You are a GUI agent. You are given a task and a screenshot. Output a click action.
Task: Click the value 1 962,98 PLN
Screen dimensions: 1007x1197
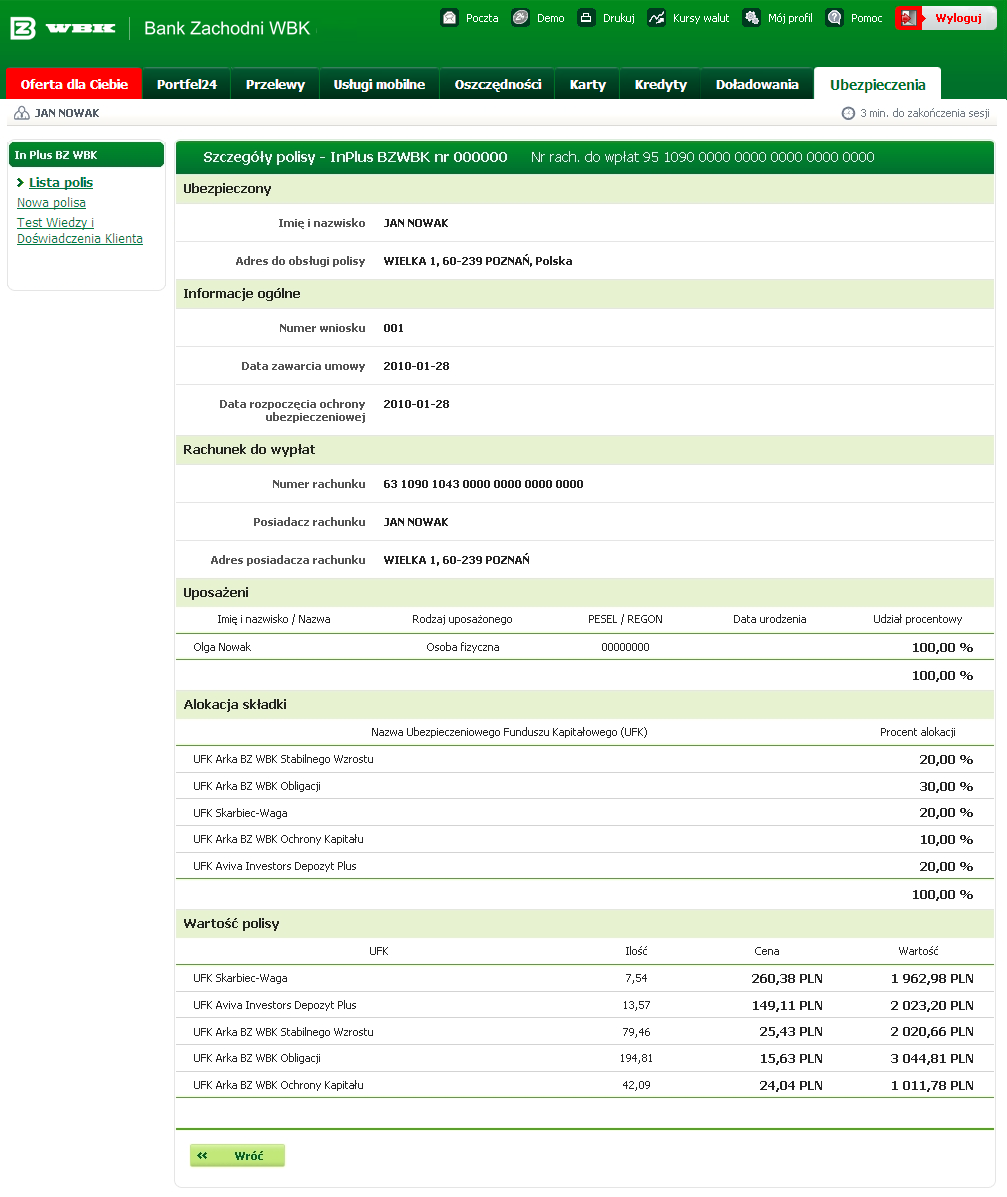pyautogui.click(x=932, y=979)
